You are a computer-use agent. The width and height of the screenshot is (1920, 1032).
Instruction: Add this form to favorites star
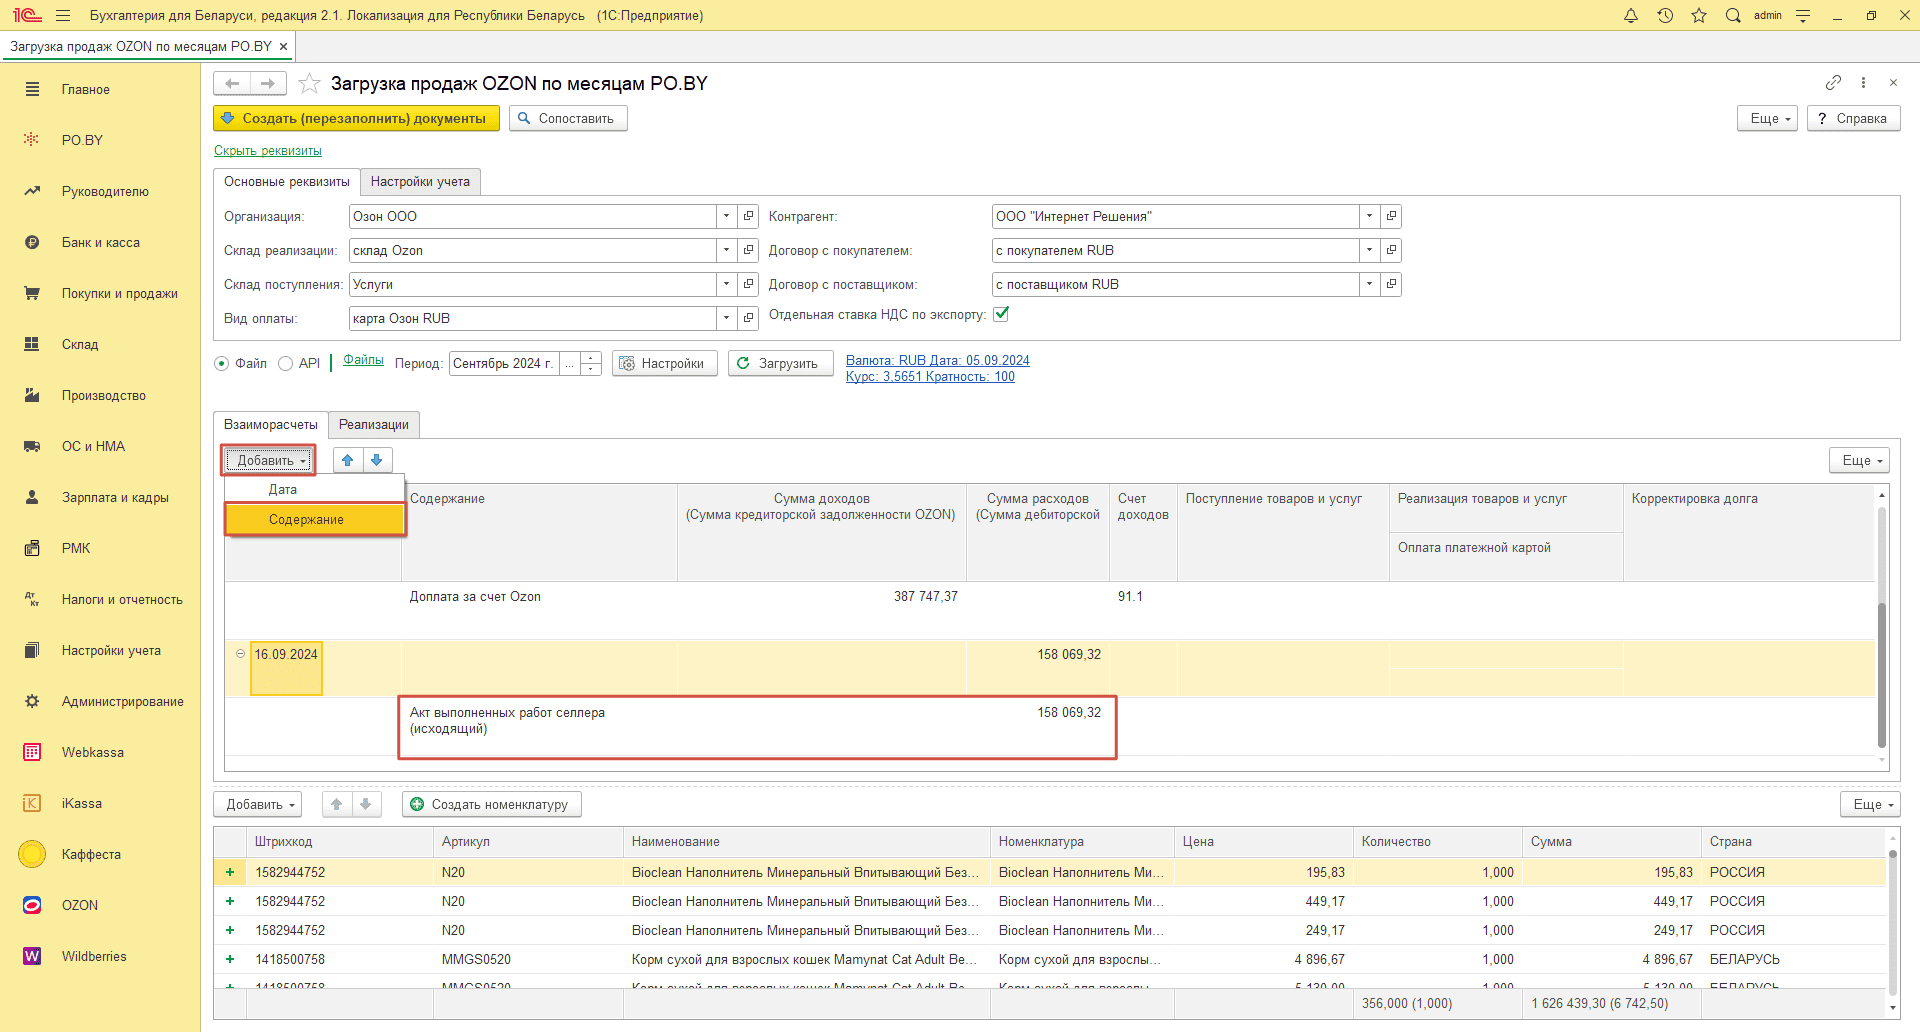309,83
